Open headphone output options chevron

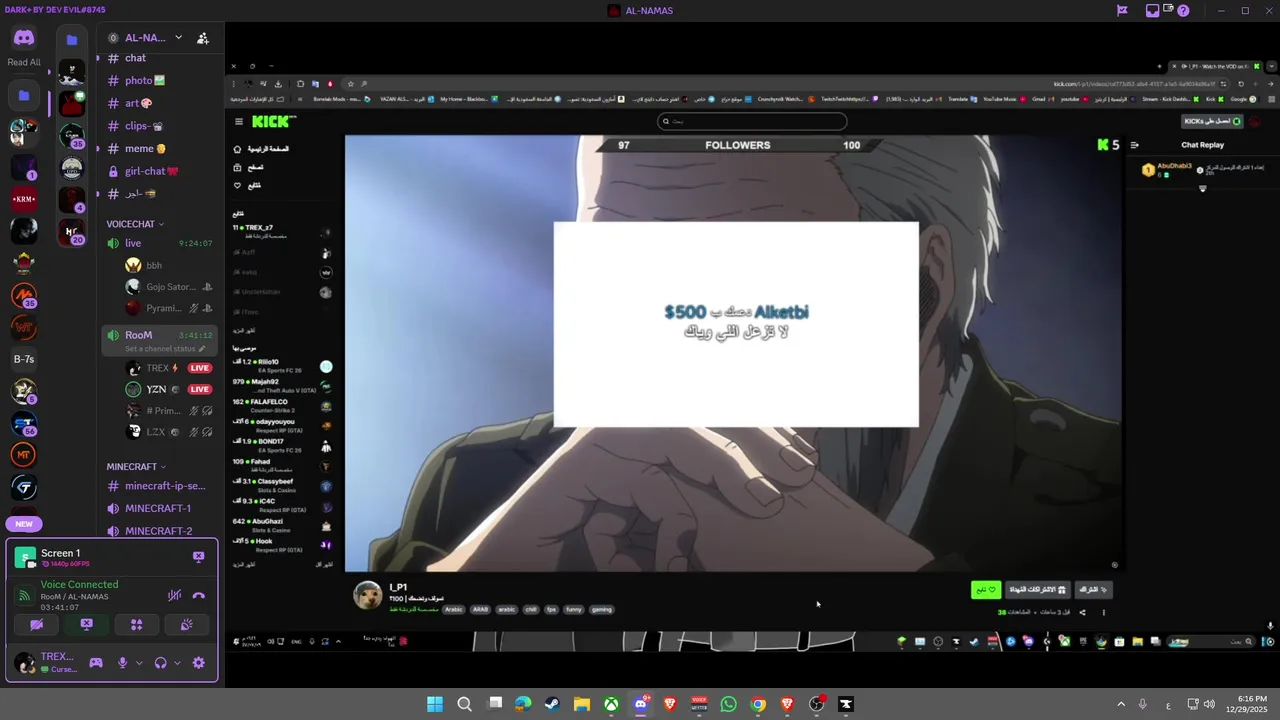pos(176,662)
